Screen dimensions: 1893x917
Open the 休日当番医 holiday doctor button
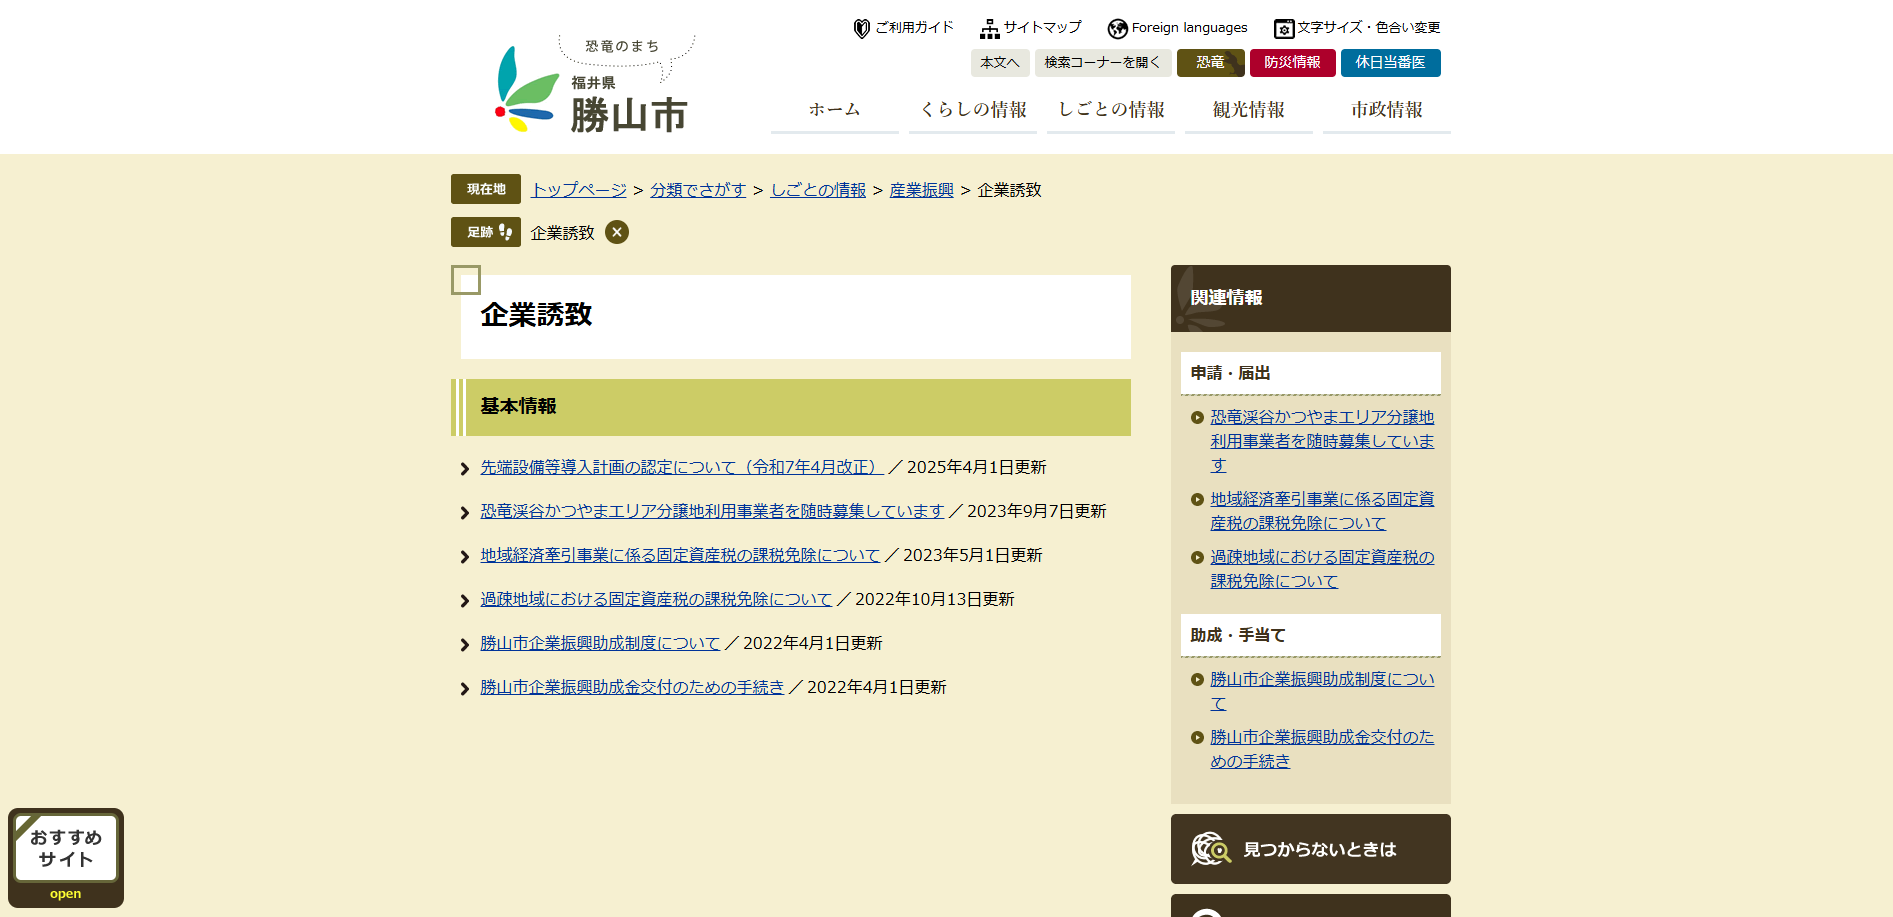click(x=1391, y=63)
